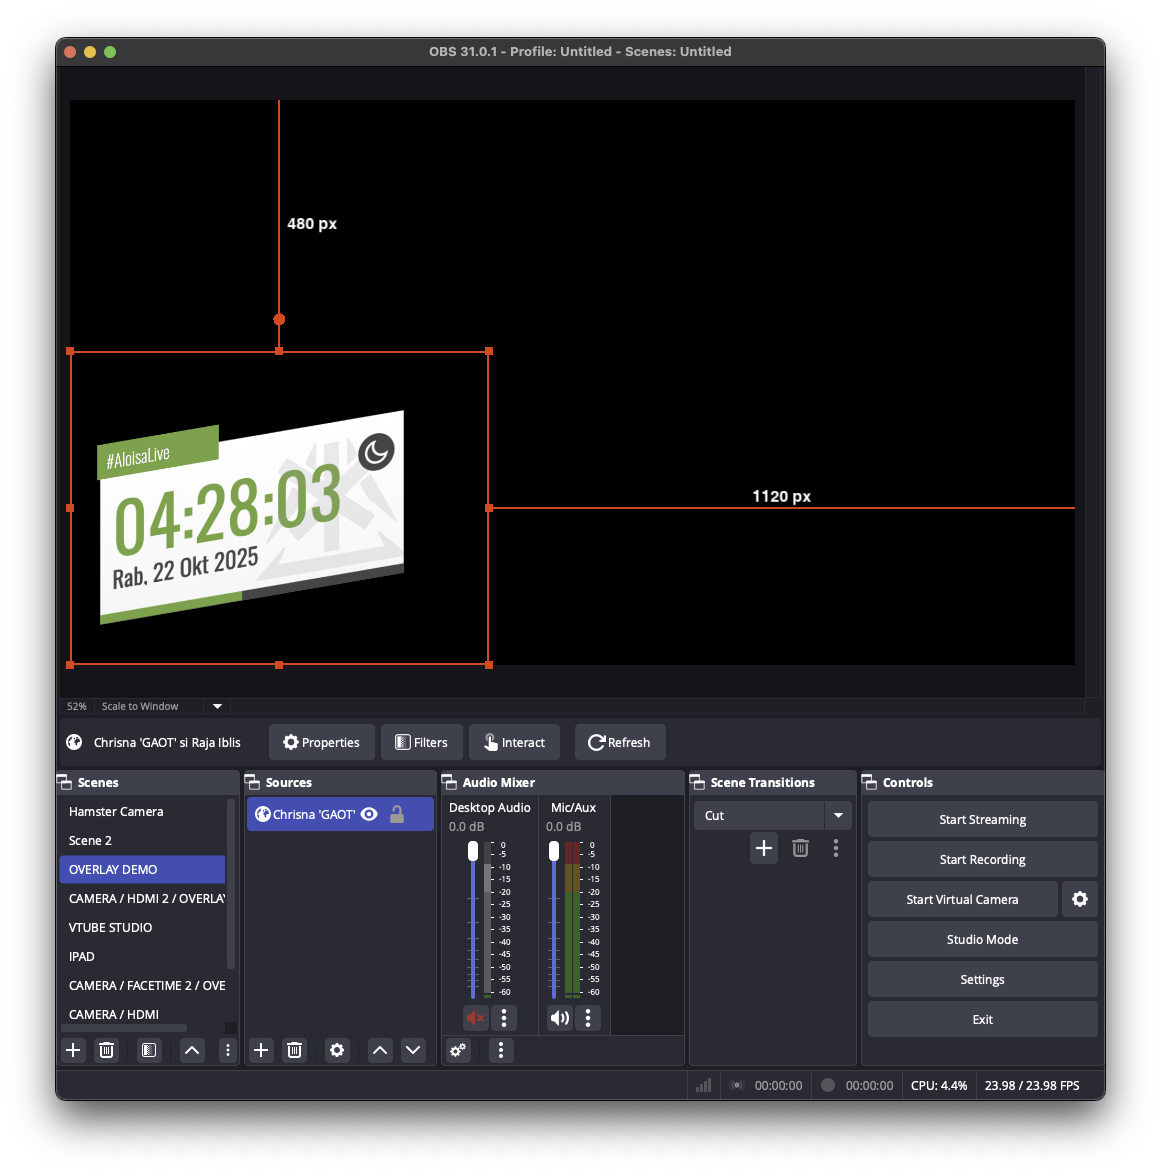Screen dimensions: 1161x1174
Task: Add a new scene with plus icon
Action: click(73, 1050)
